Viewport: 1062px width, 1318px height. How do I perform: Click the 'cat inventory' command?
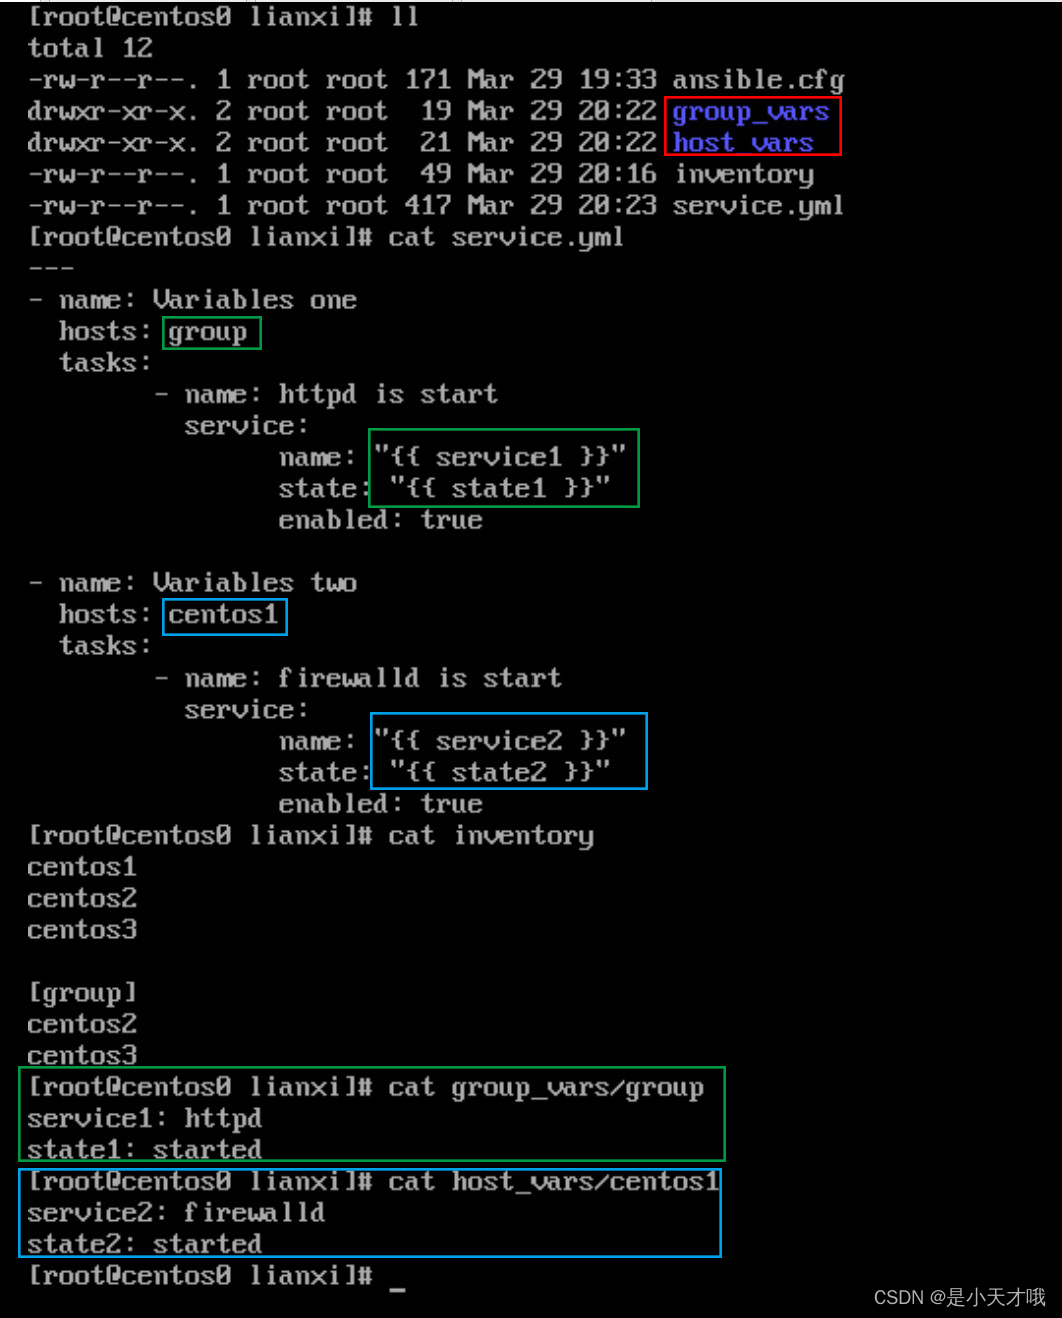[490, 836]
